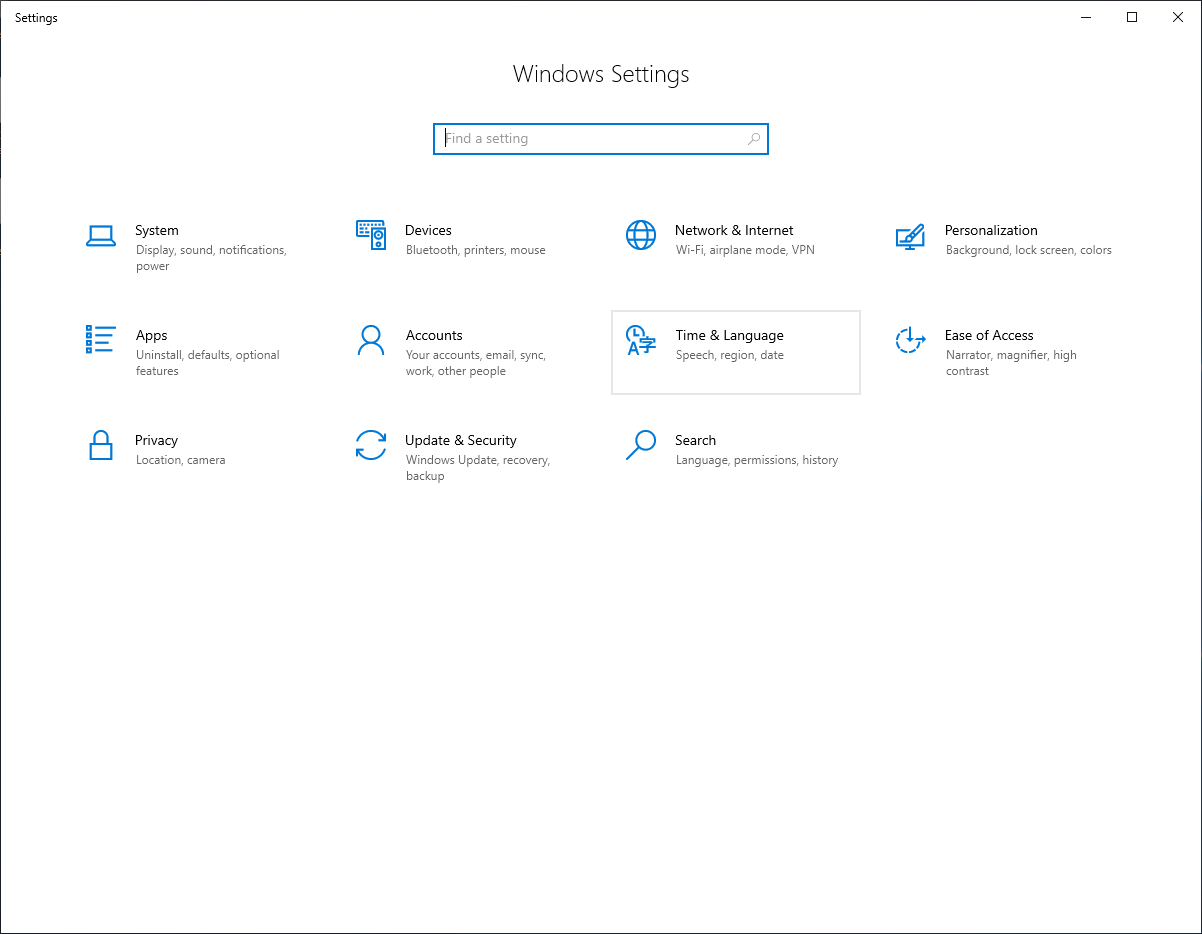
Task: Open System settings label
Action: [x=157, y=230]
